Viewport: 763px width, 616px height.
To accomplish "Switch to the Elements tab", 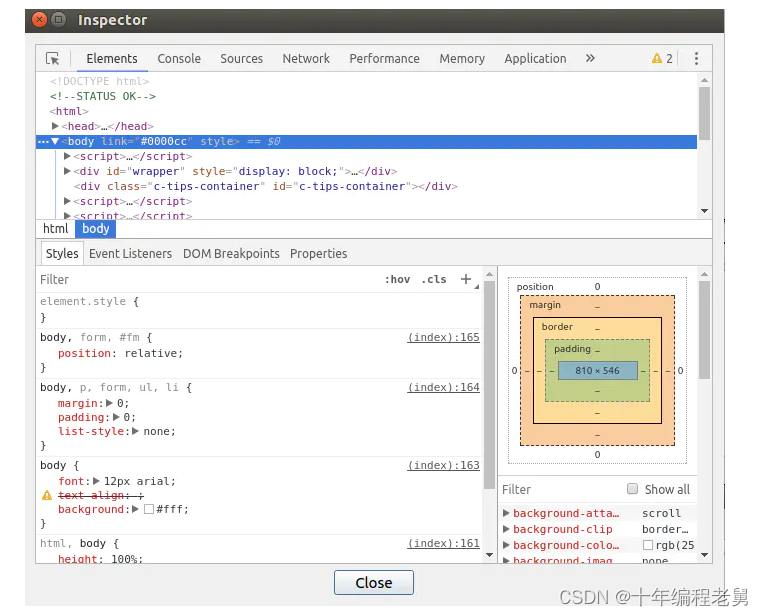I will [112, 58].
